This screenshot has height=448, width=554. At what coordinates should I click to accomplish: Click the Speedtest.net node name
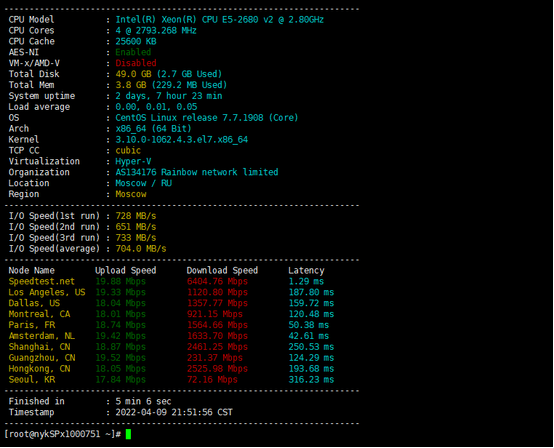tap(42, 282)
